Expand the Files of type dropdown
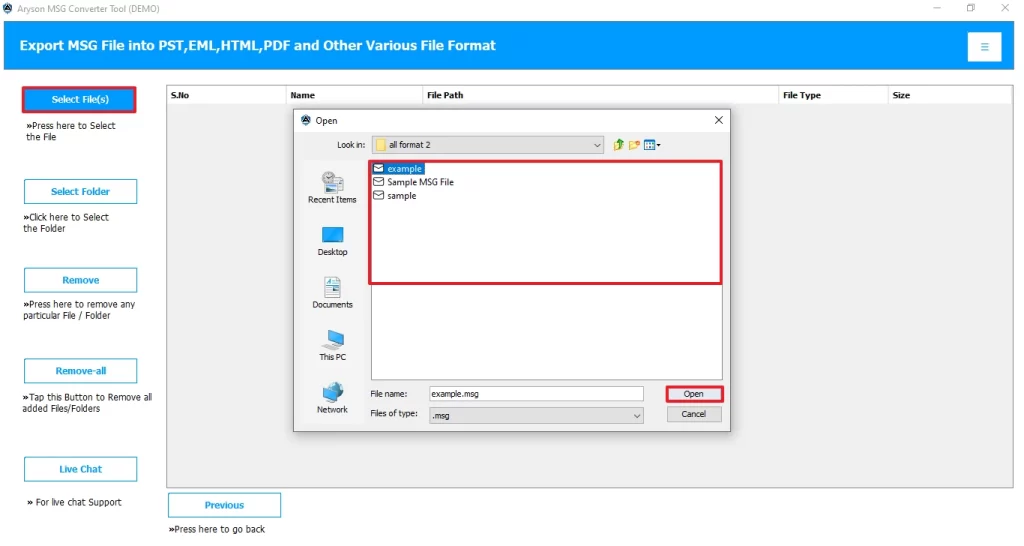 [x=636, y=416]
